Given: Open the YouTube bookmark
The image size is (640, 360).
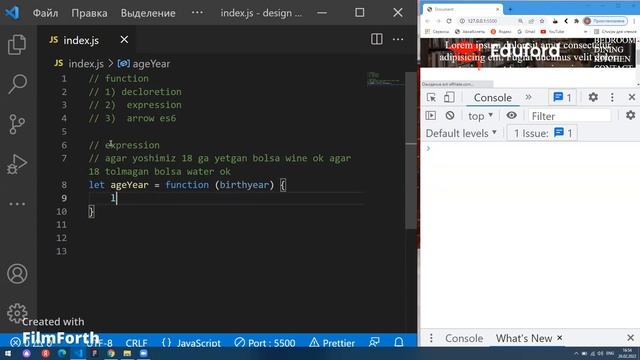Looking at the screenshot, I should tap(552, 31).
